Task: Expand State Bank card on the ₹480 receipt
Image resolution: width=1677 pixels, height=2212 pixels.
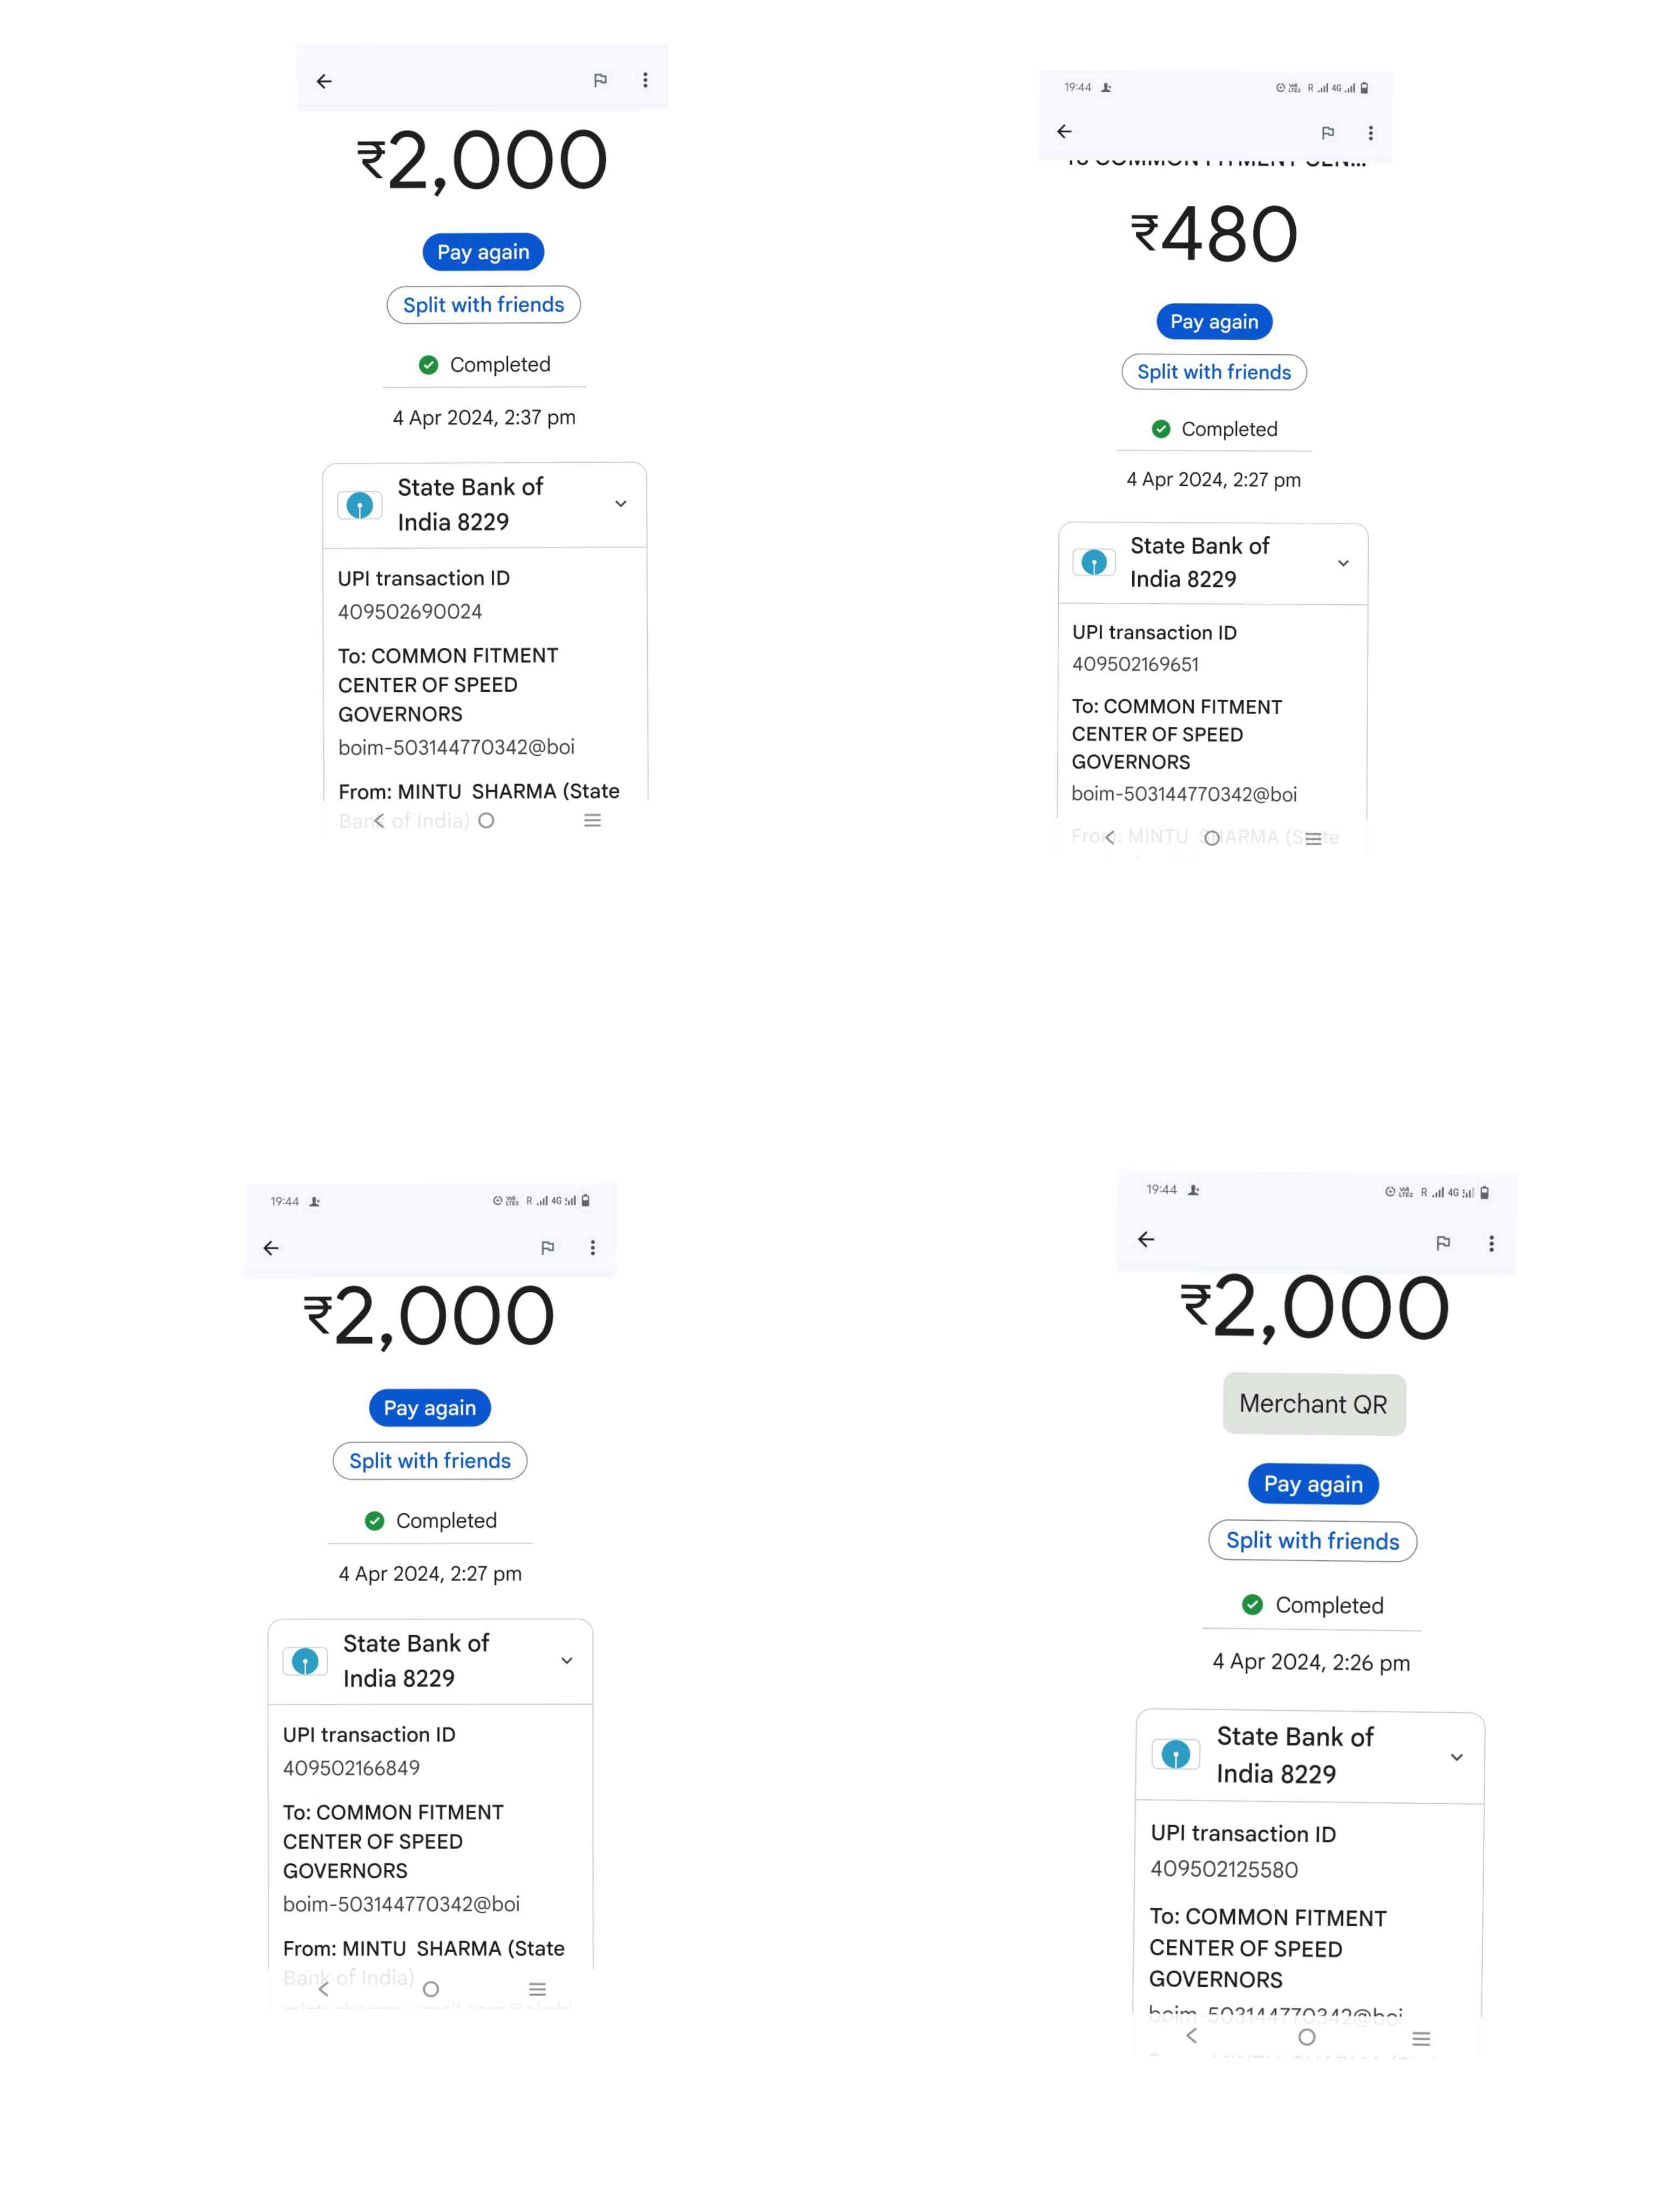Action: (1343, 563)
